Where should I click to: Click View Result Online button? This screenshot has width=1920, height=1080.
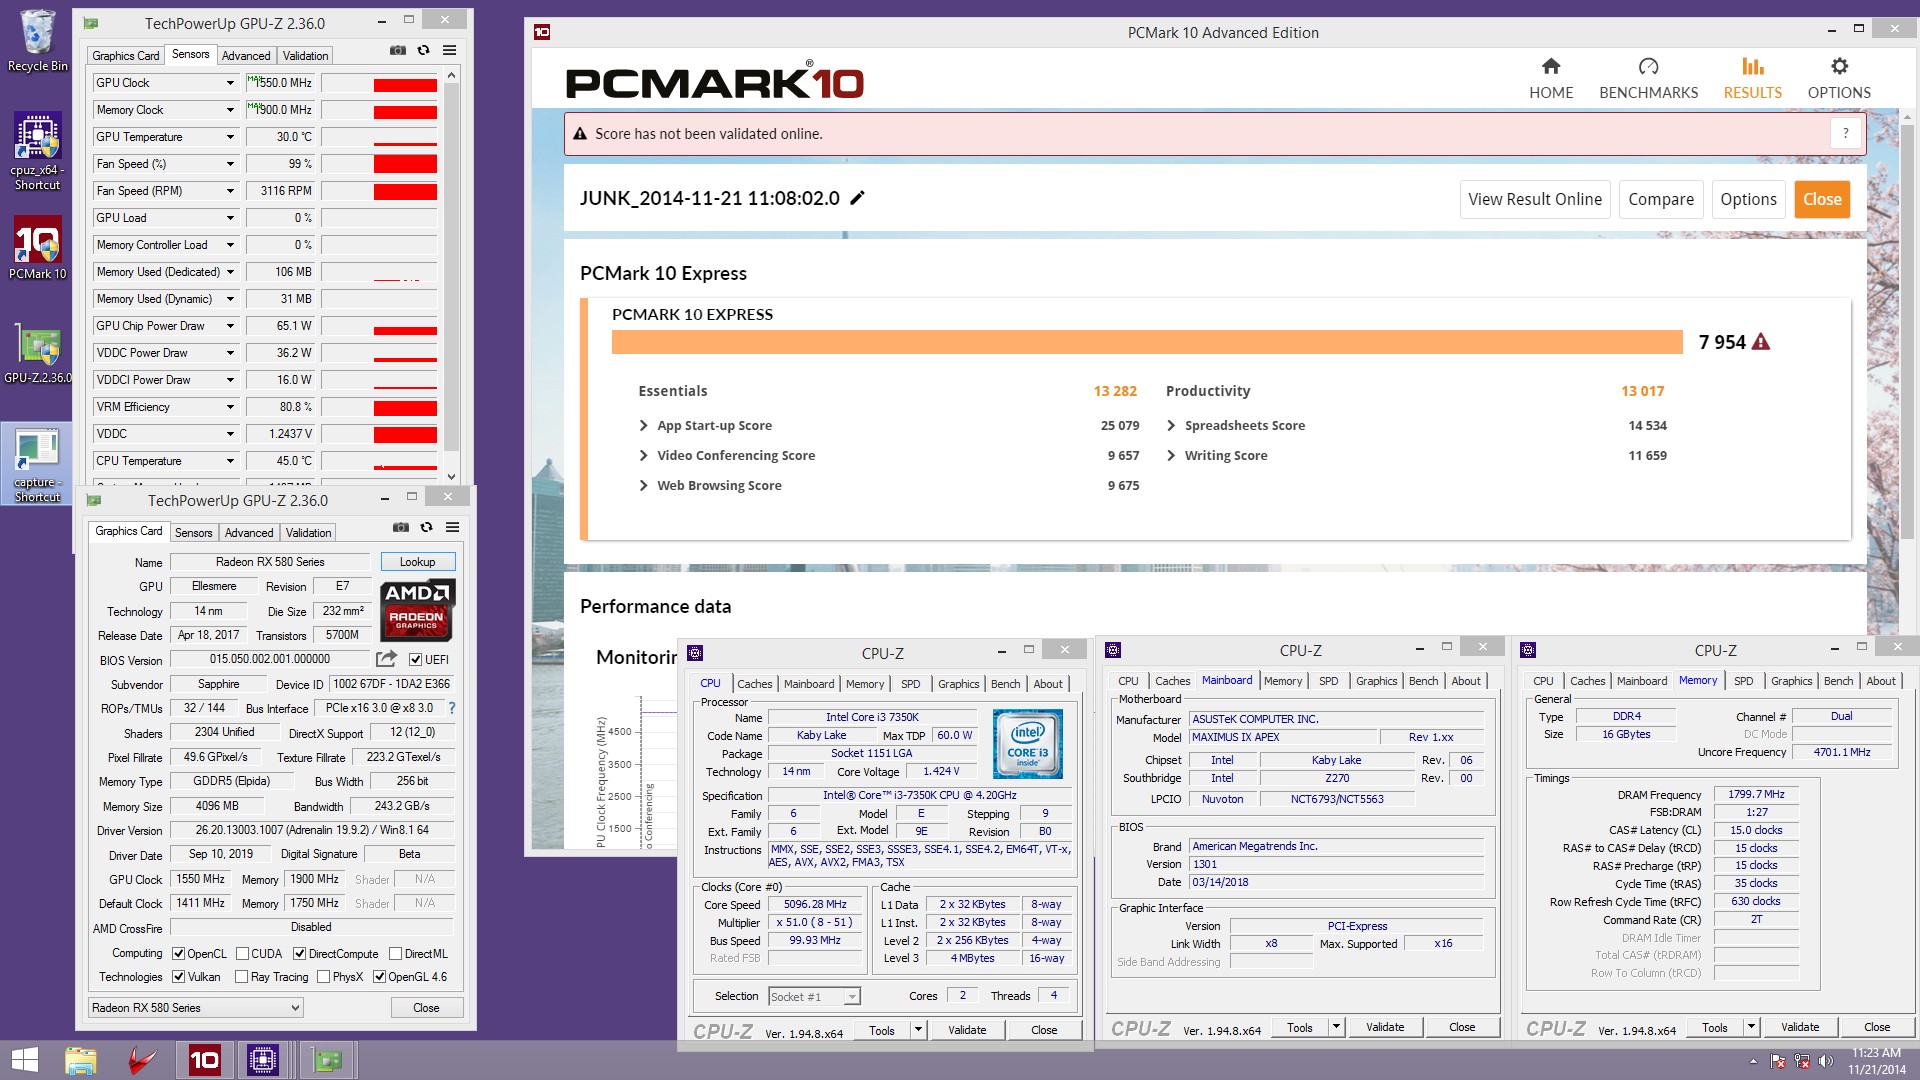click(1535, 199)
